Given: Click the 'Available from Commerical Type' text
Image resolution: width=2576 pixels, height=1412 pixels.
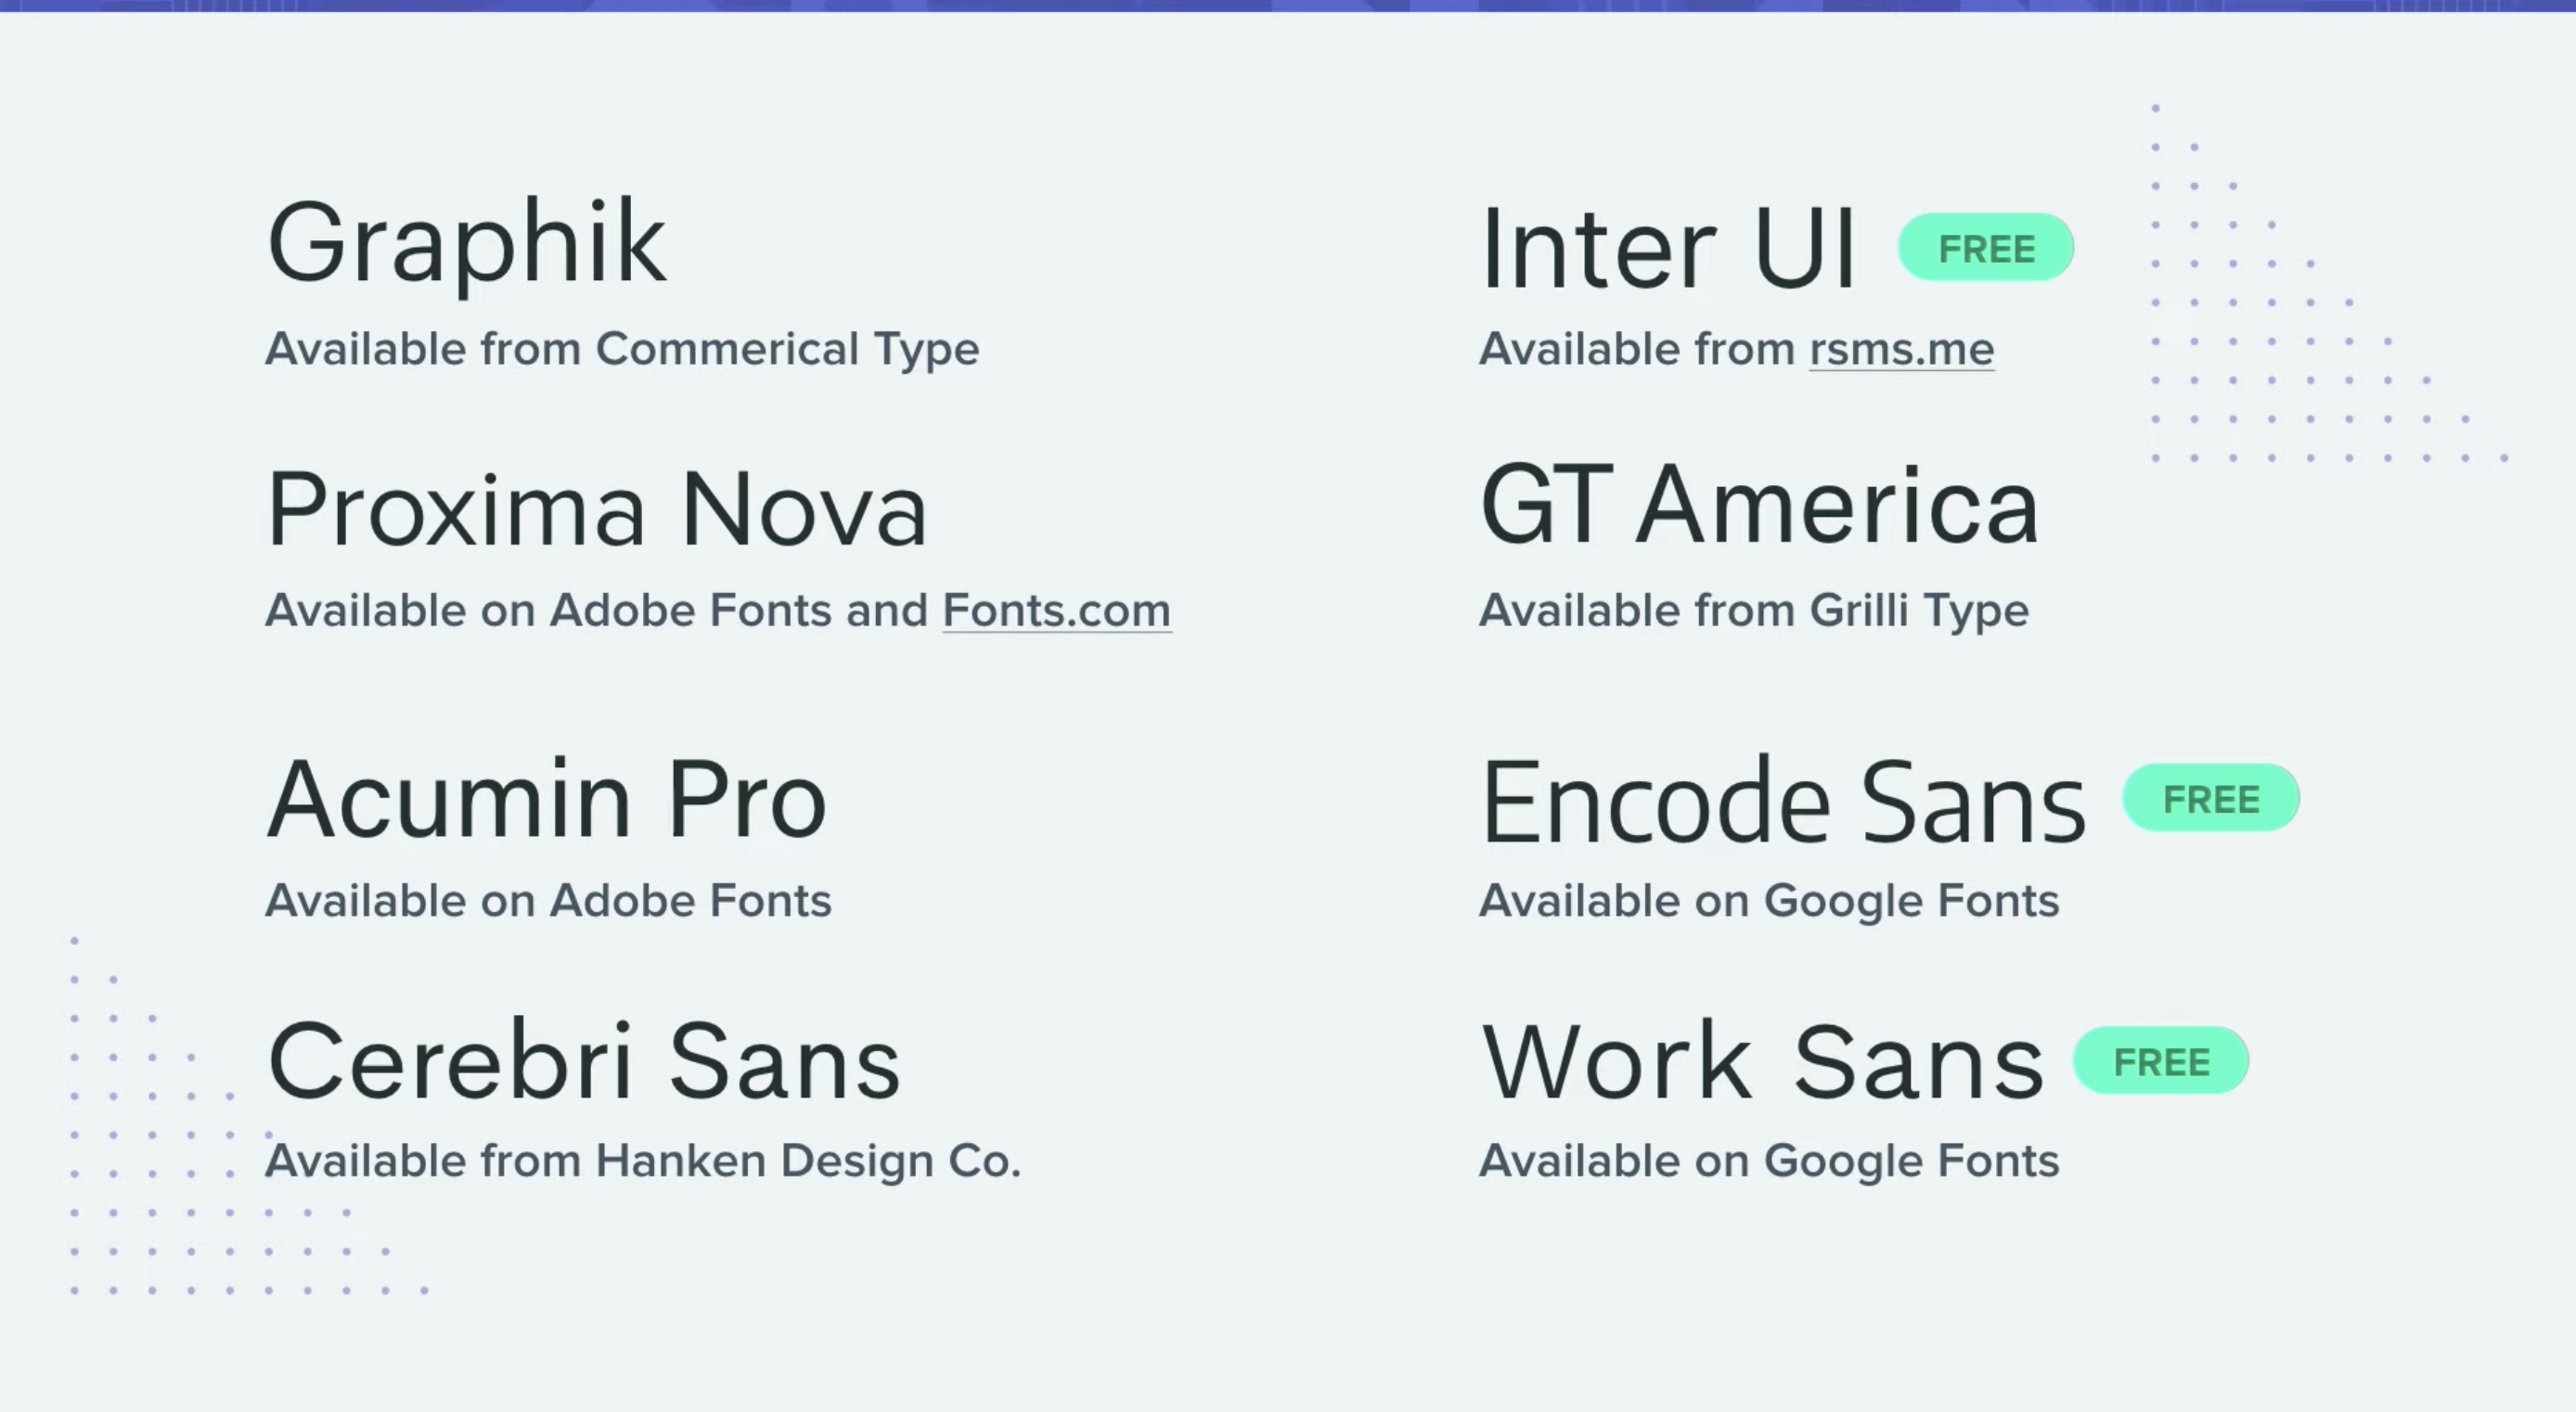Looking at the screenshot, I should [x=621, y=349].
